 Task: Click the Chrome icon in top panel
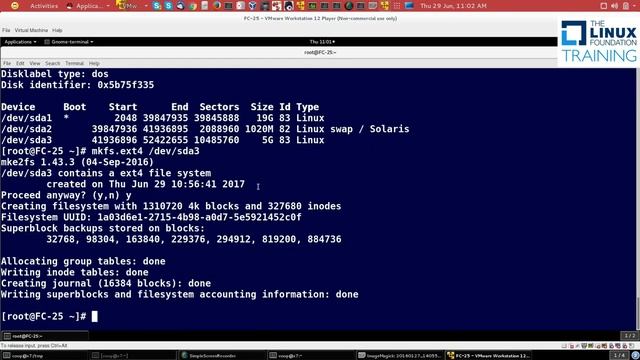[192, 6]
